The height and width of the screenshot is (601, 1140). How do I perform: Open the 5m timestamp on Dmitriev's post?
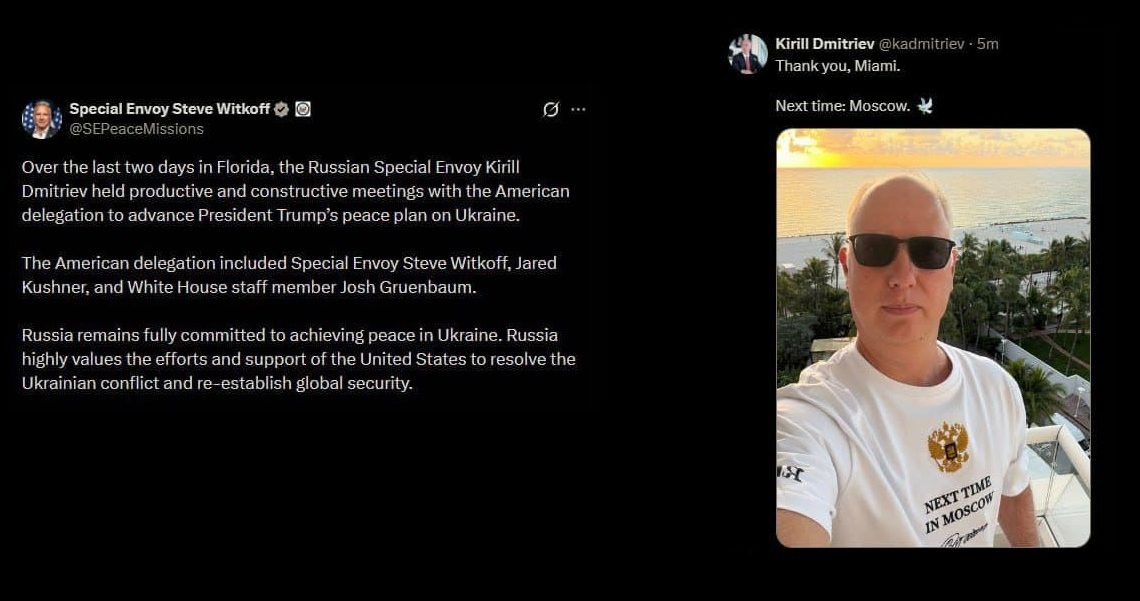pyautogui.click(x=987, y=44)
